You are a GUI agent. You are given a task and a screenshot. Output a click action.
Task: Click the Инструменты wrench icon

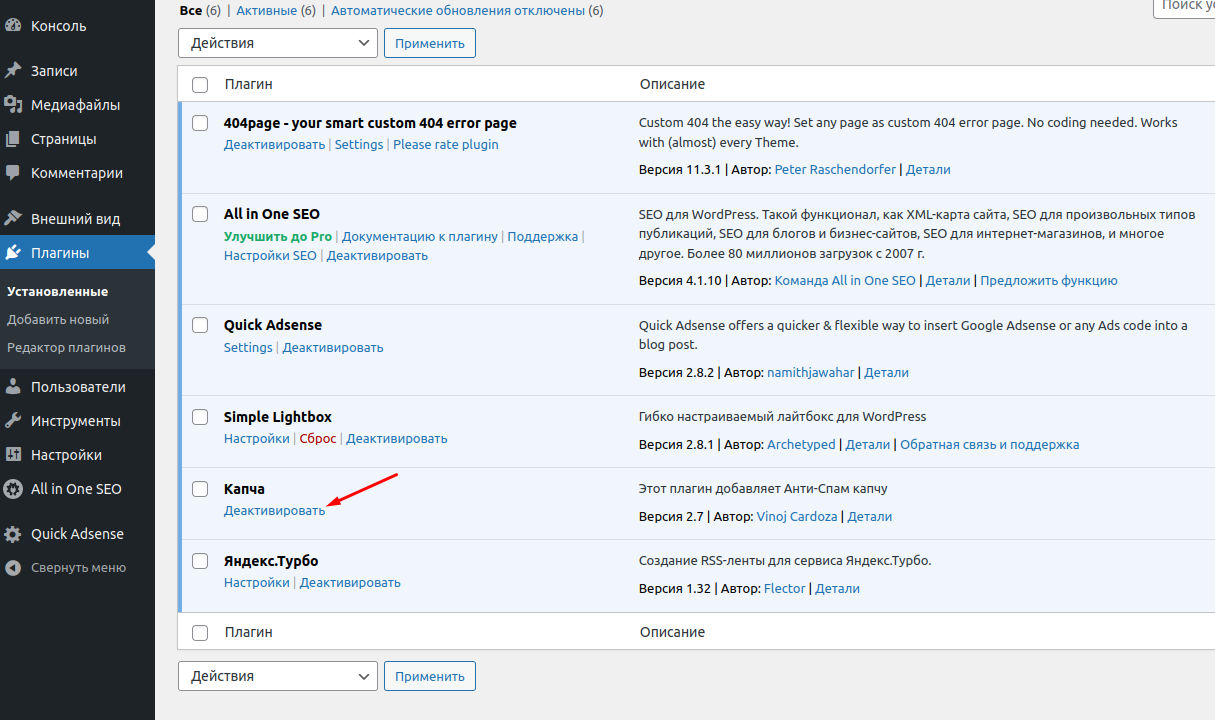point(13,421)
